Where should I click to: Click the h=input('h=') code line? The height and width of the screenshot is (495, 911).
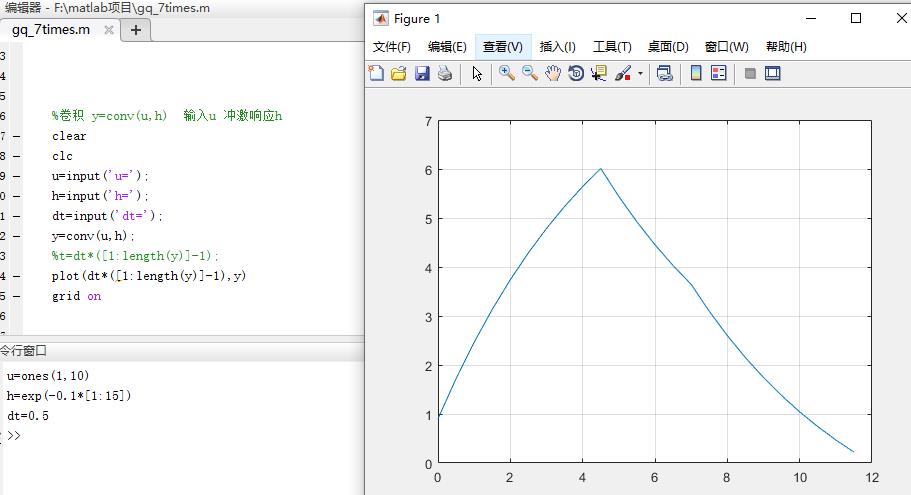pos(100,196)
